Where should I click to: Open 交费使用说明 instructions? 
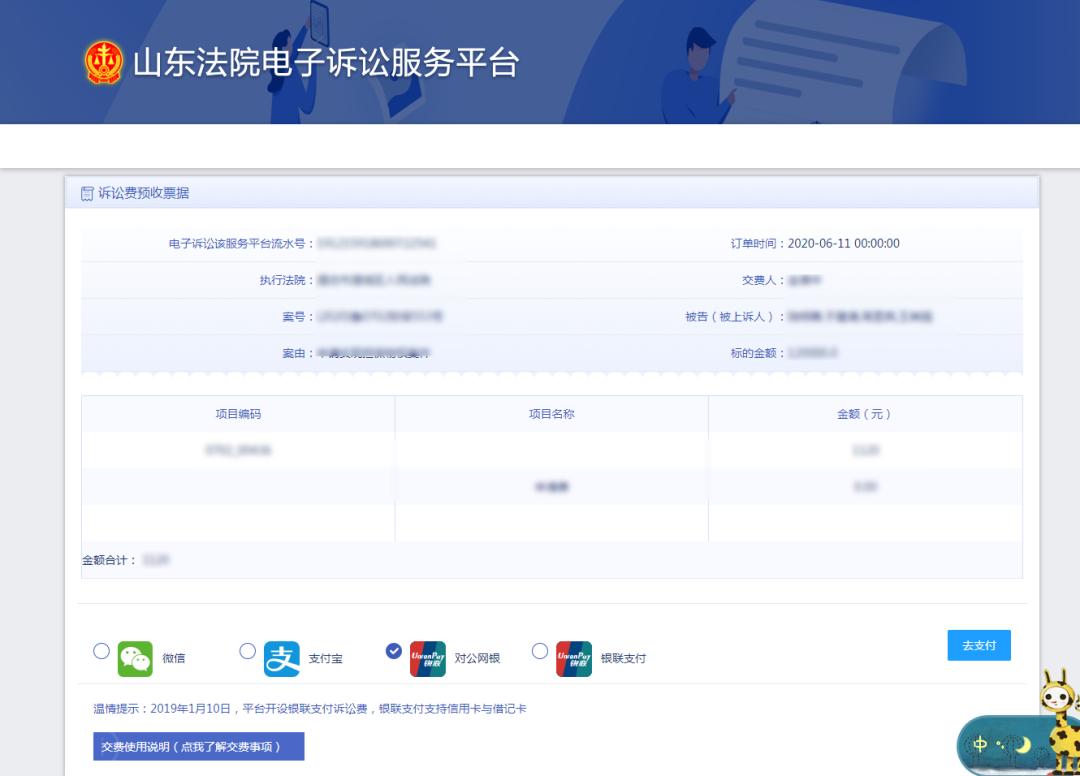197,746
